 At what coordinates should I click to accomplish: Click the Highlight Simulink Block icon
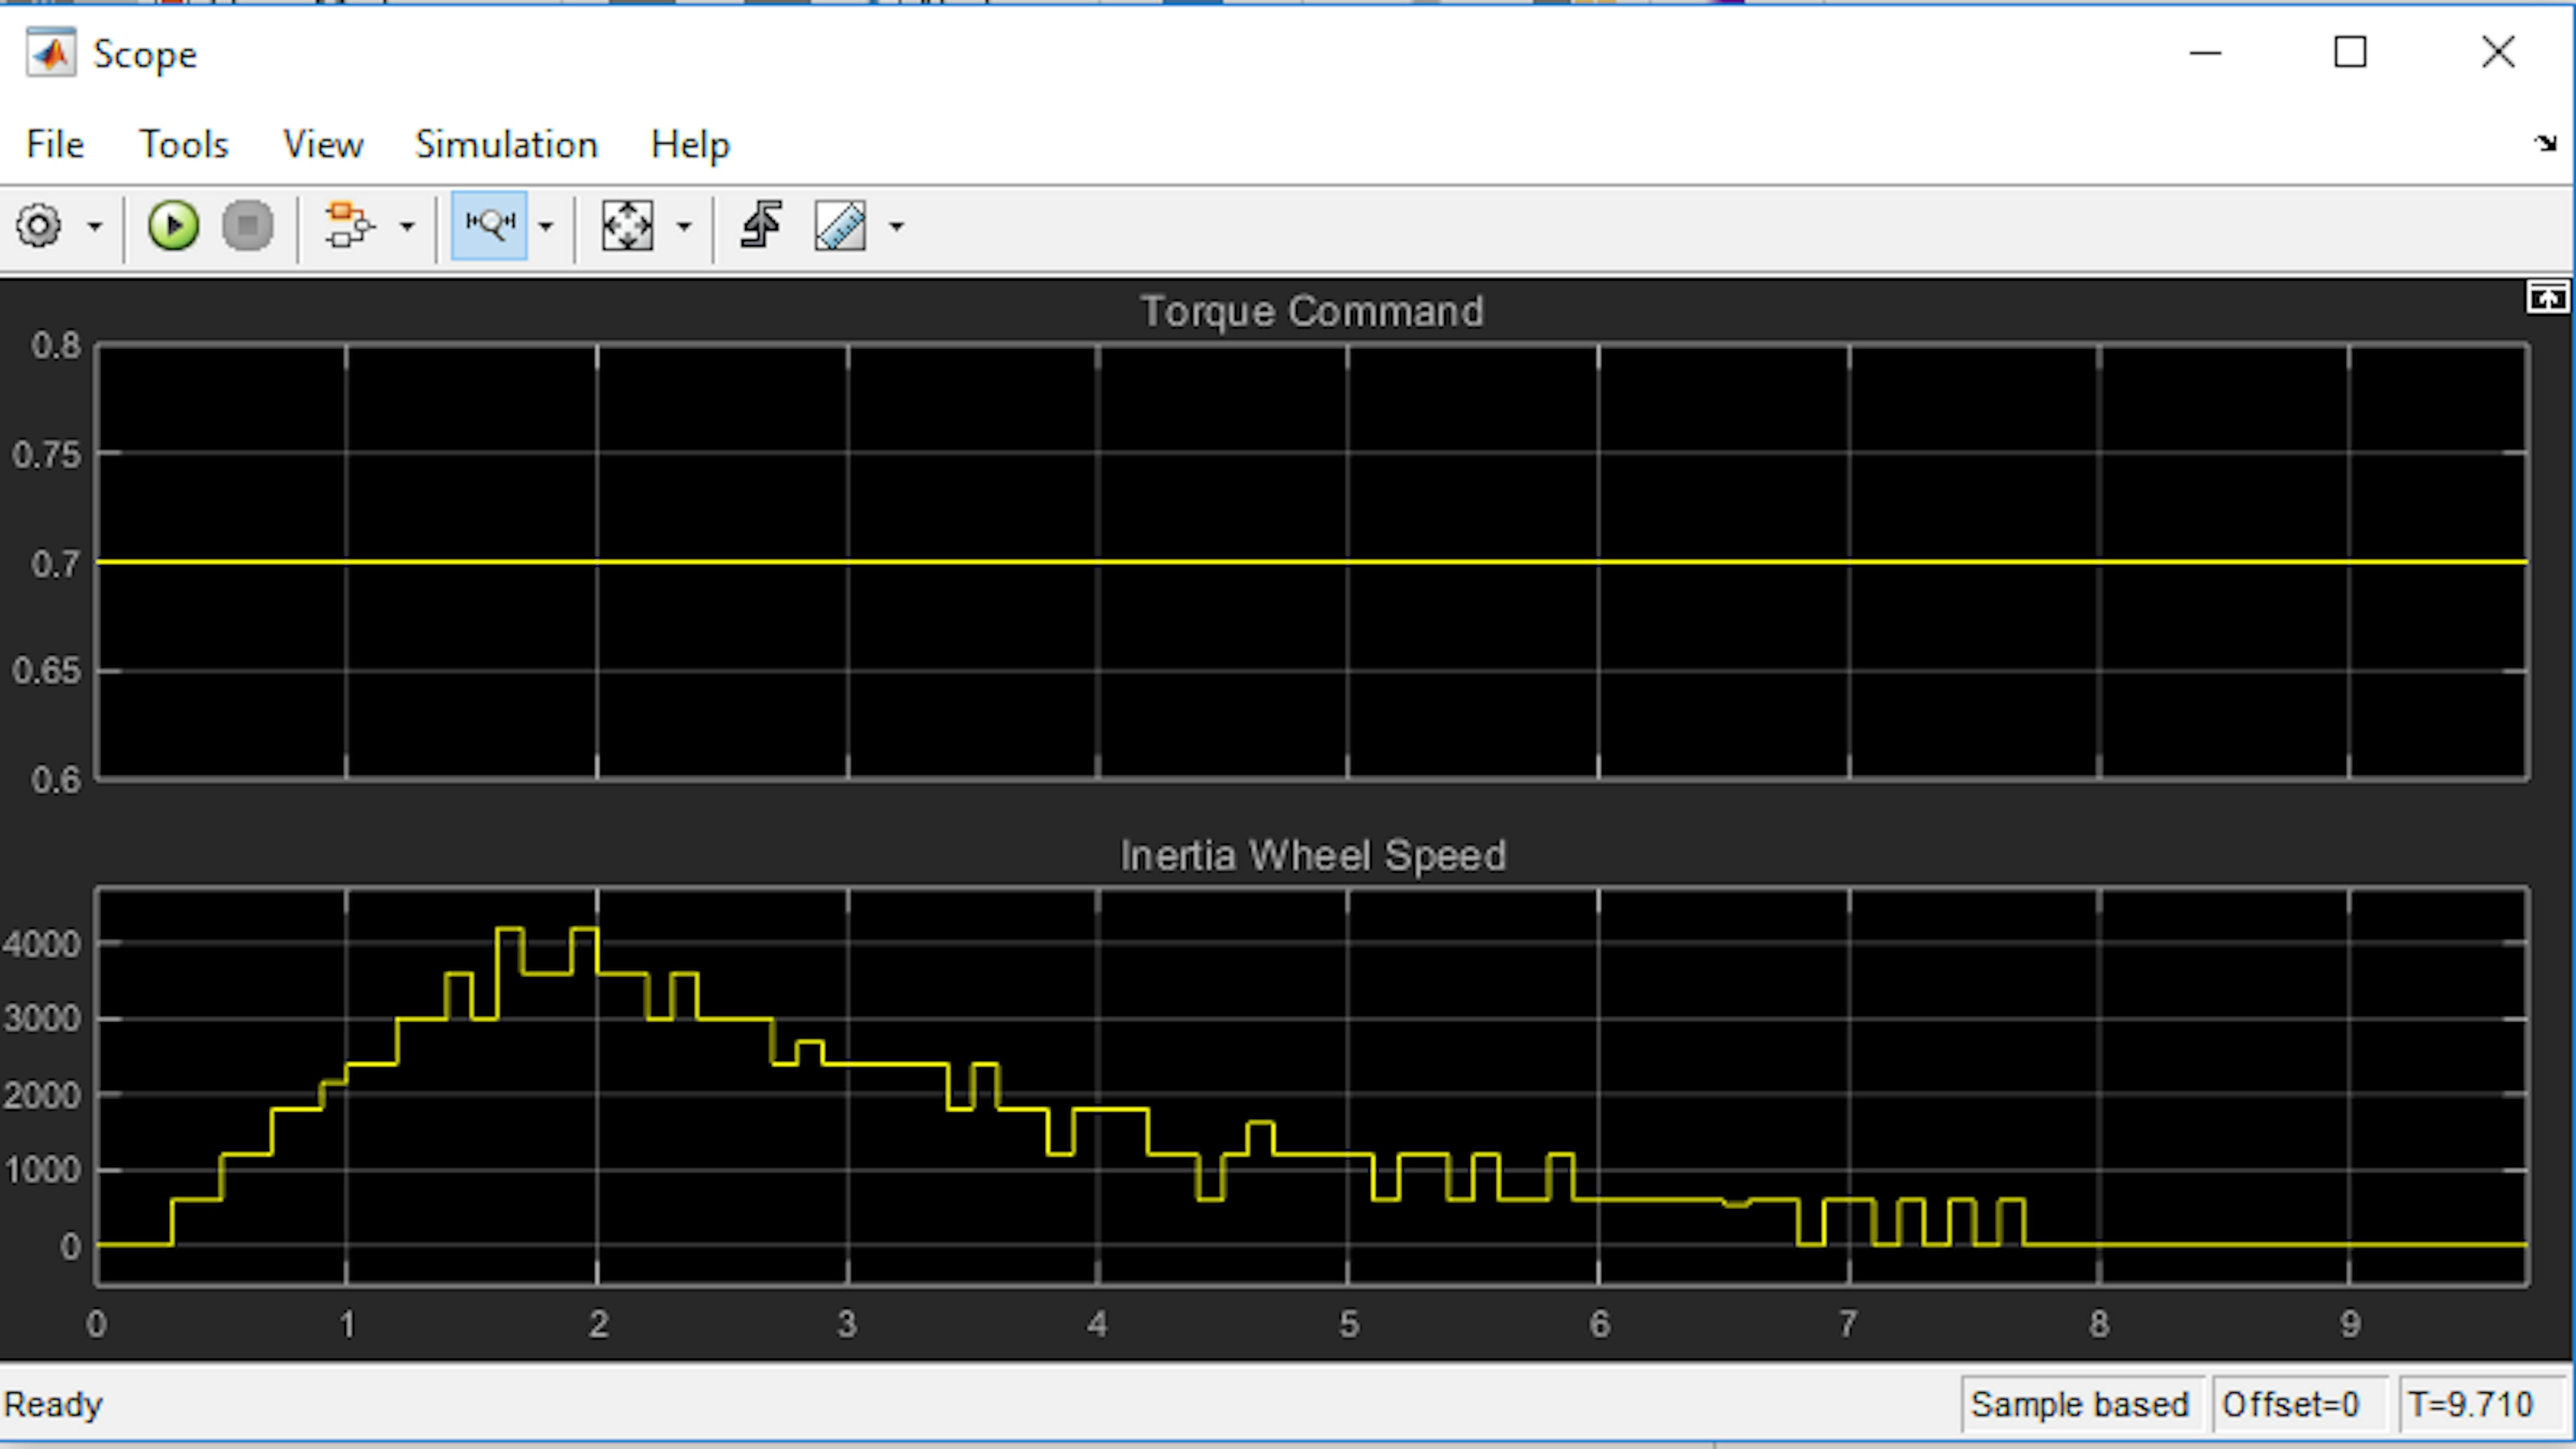click(x=349, y=225)
